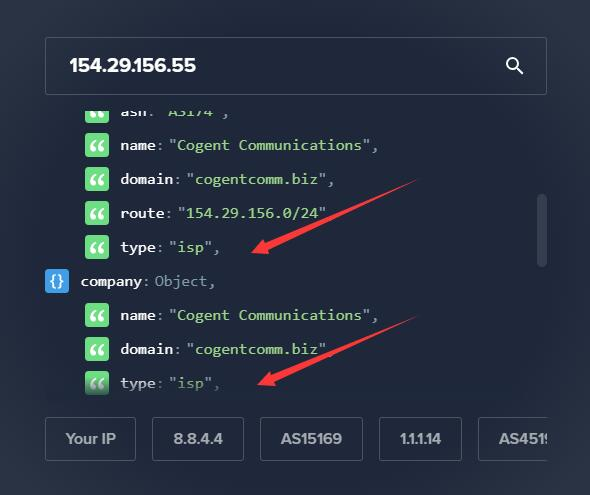Click the JSON result scrollbar thumb

coord(542,230)
